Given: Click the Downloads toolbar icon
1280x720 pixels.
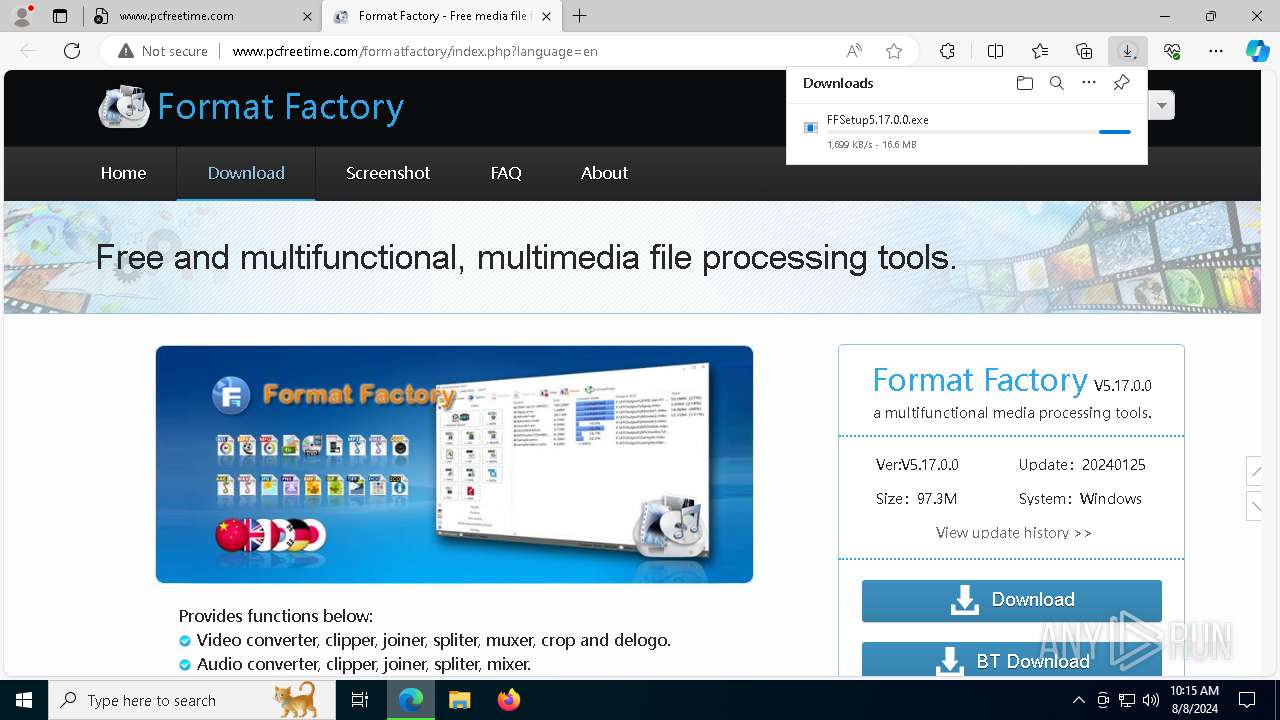Looking at the screenshot, I should 1128,51.
